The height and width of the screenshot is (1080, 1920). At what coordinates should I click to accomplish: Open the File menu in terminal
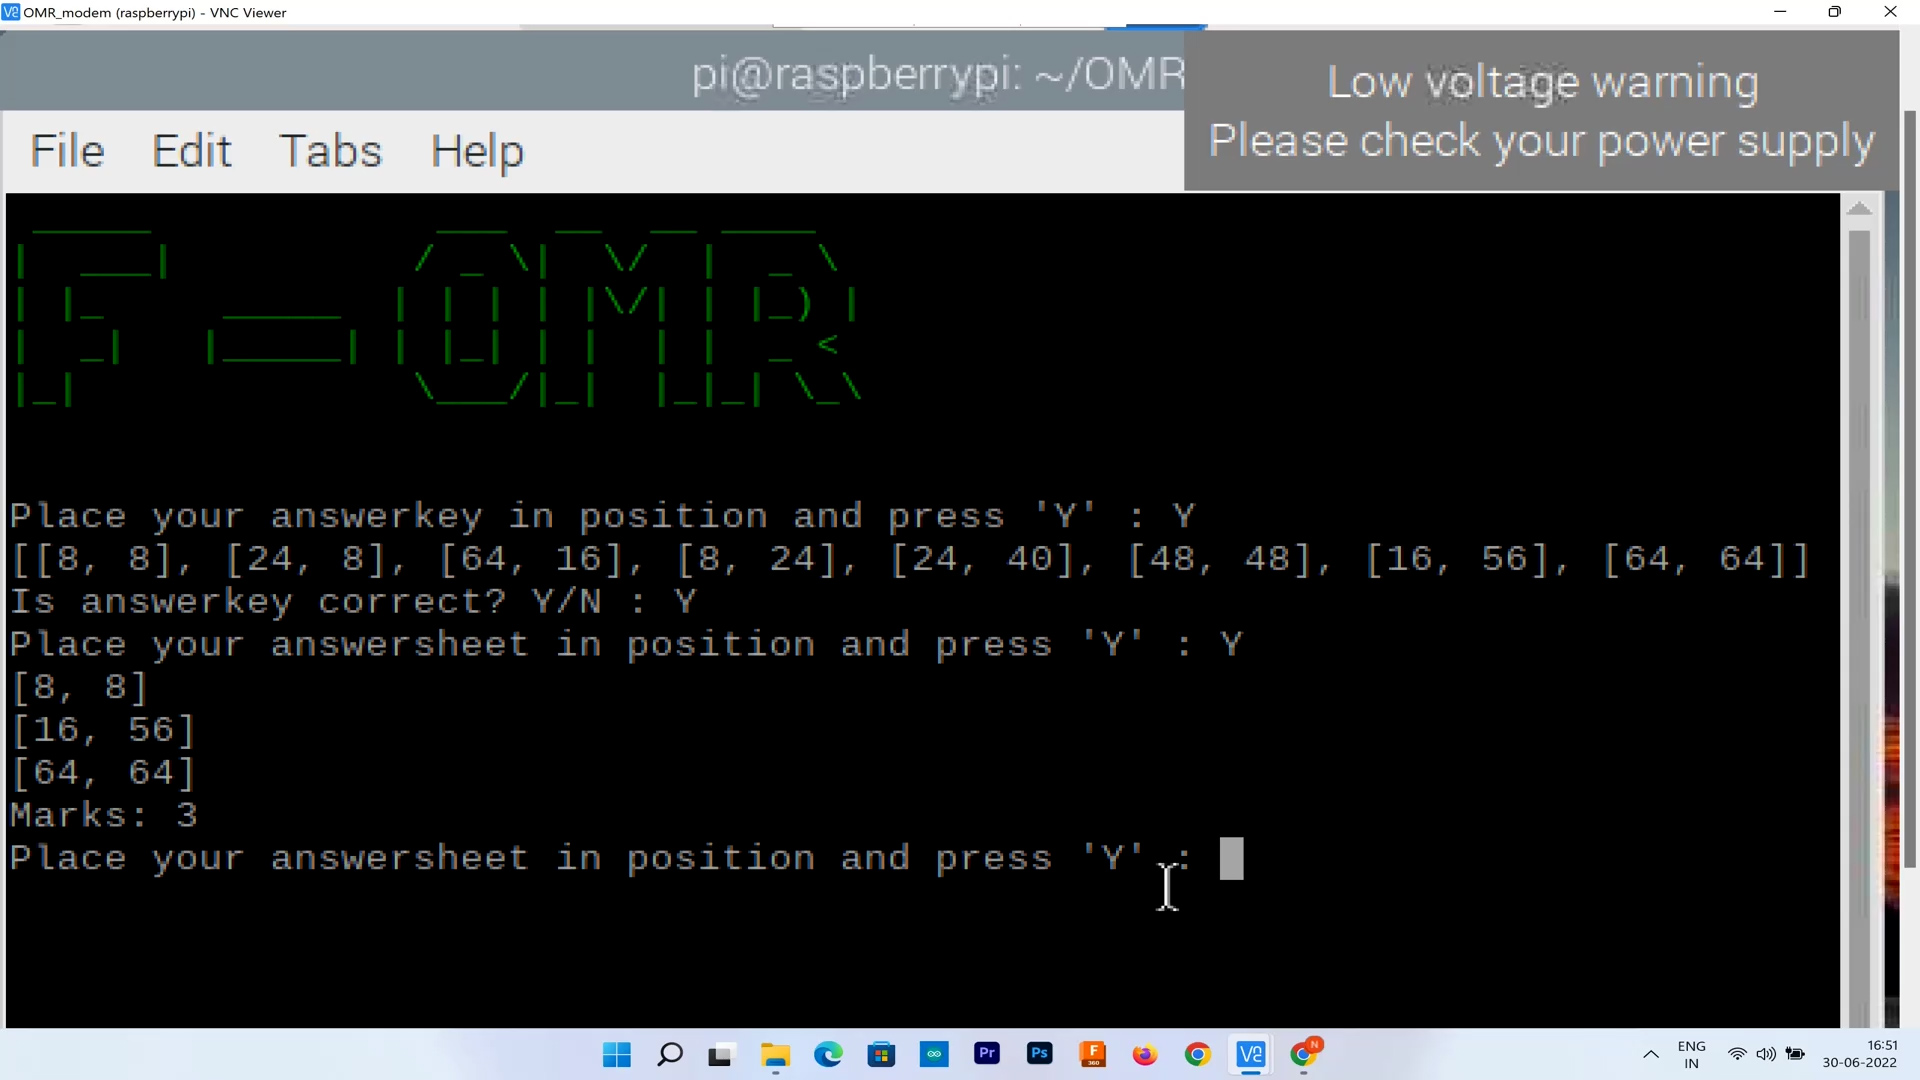click(67, 151)
